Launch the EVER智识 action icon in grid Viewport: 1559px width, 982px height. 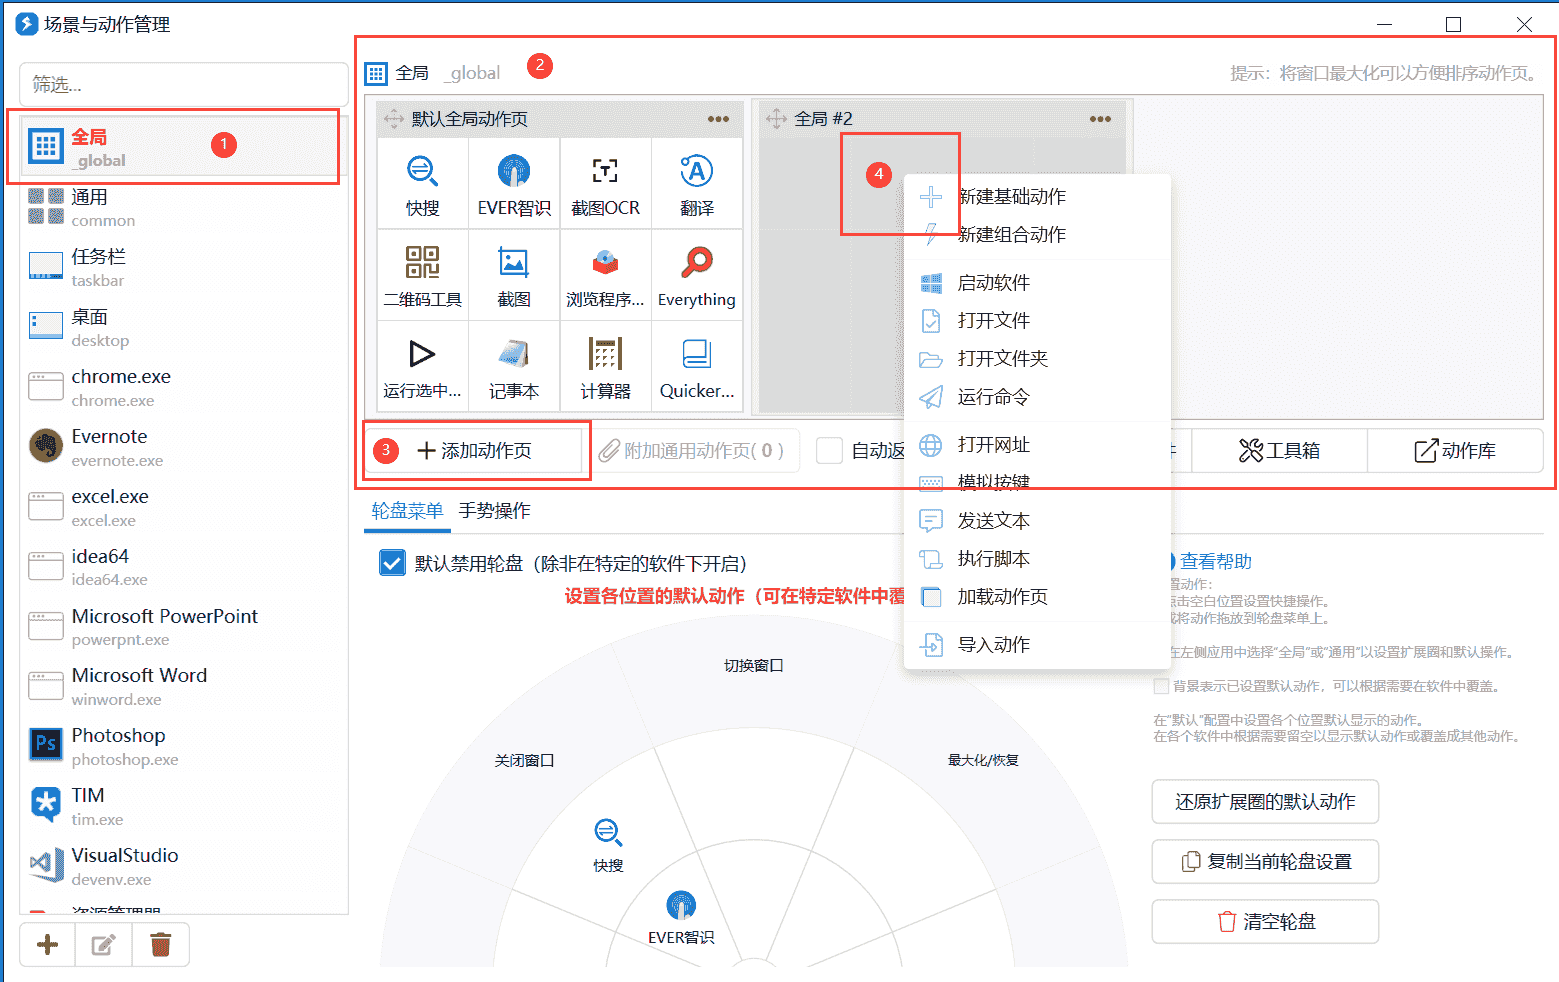coord(514,184)
